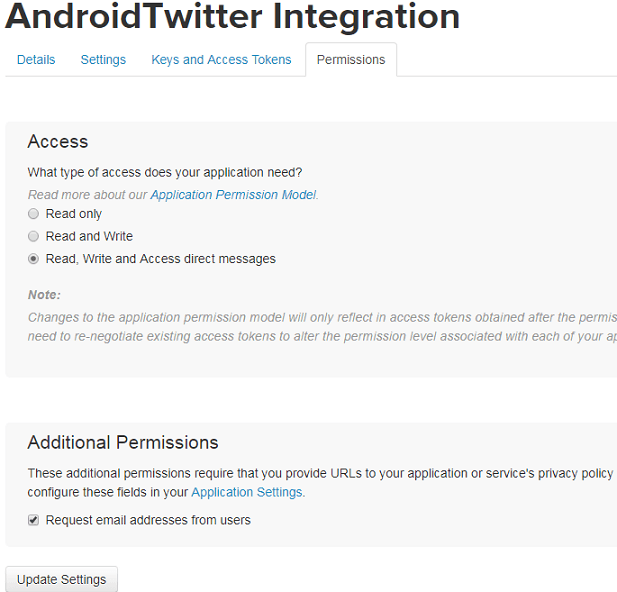Go to Keys and Access Tokens tab
617x592 pixels.
tap(221, 60)
